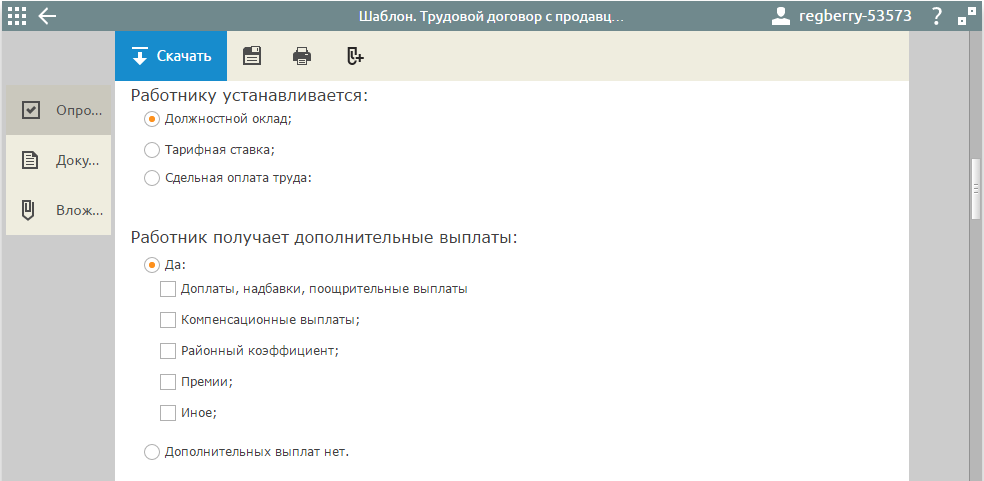
Task: Click the vertical scrollbar thumb
Action: click(976, 189)
